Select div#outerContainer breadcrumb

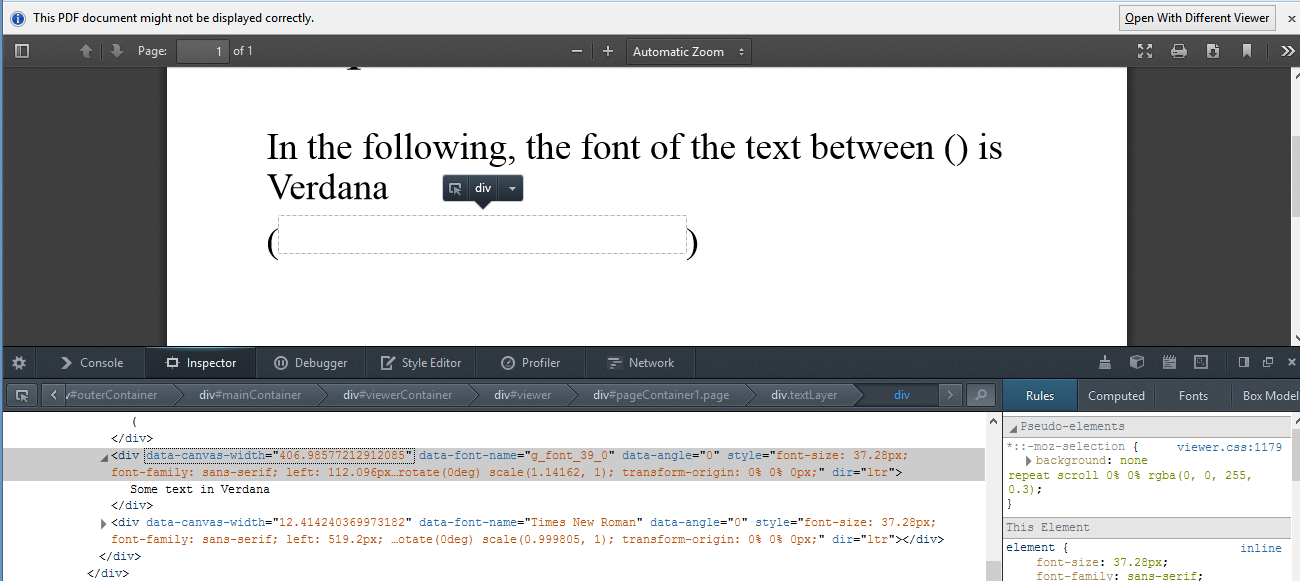coord(114,395)
